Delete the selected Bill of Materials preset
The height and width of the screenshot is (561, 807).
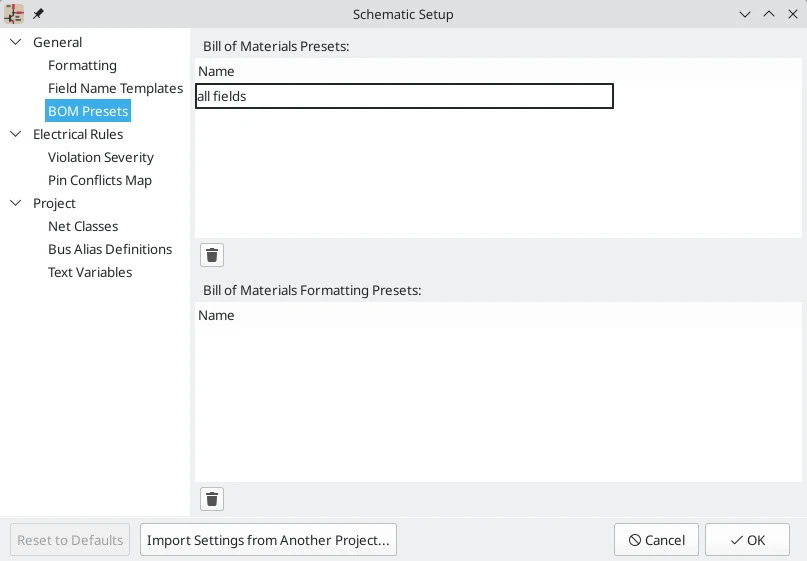pos(212,255)
